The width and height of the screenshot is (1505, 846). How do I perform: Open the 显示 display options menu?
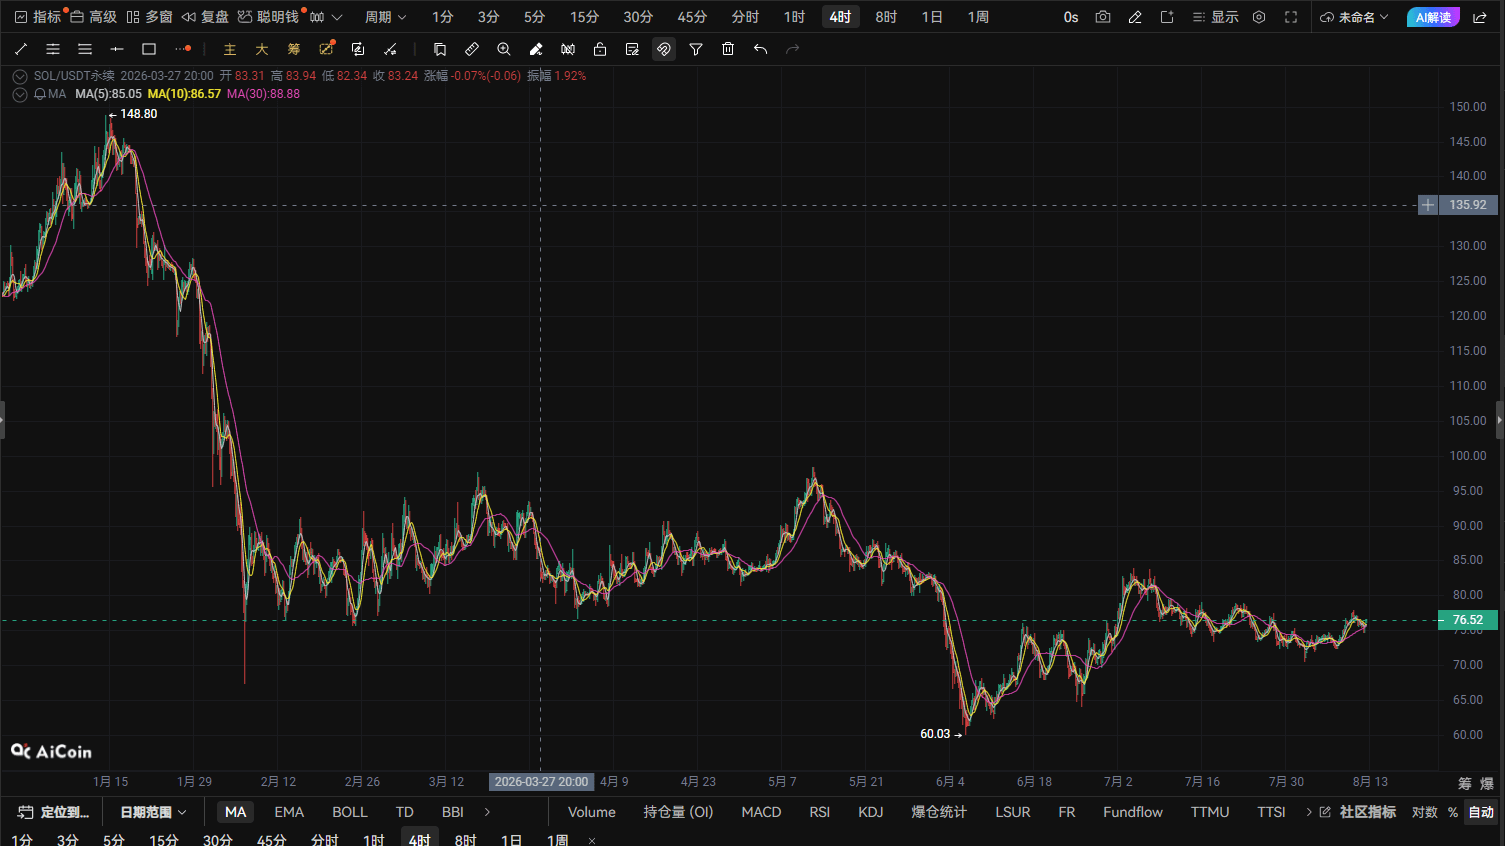[x=1215, y=17]
